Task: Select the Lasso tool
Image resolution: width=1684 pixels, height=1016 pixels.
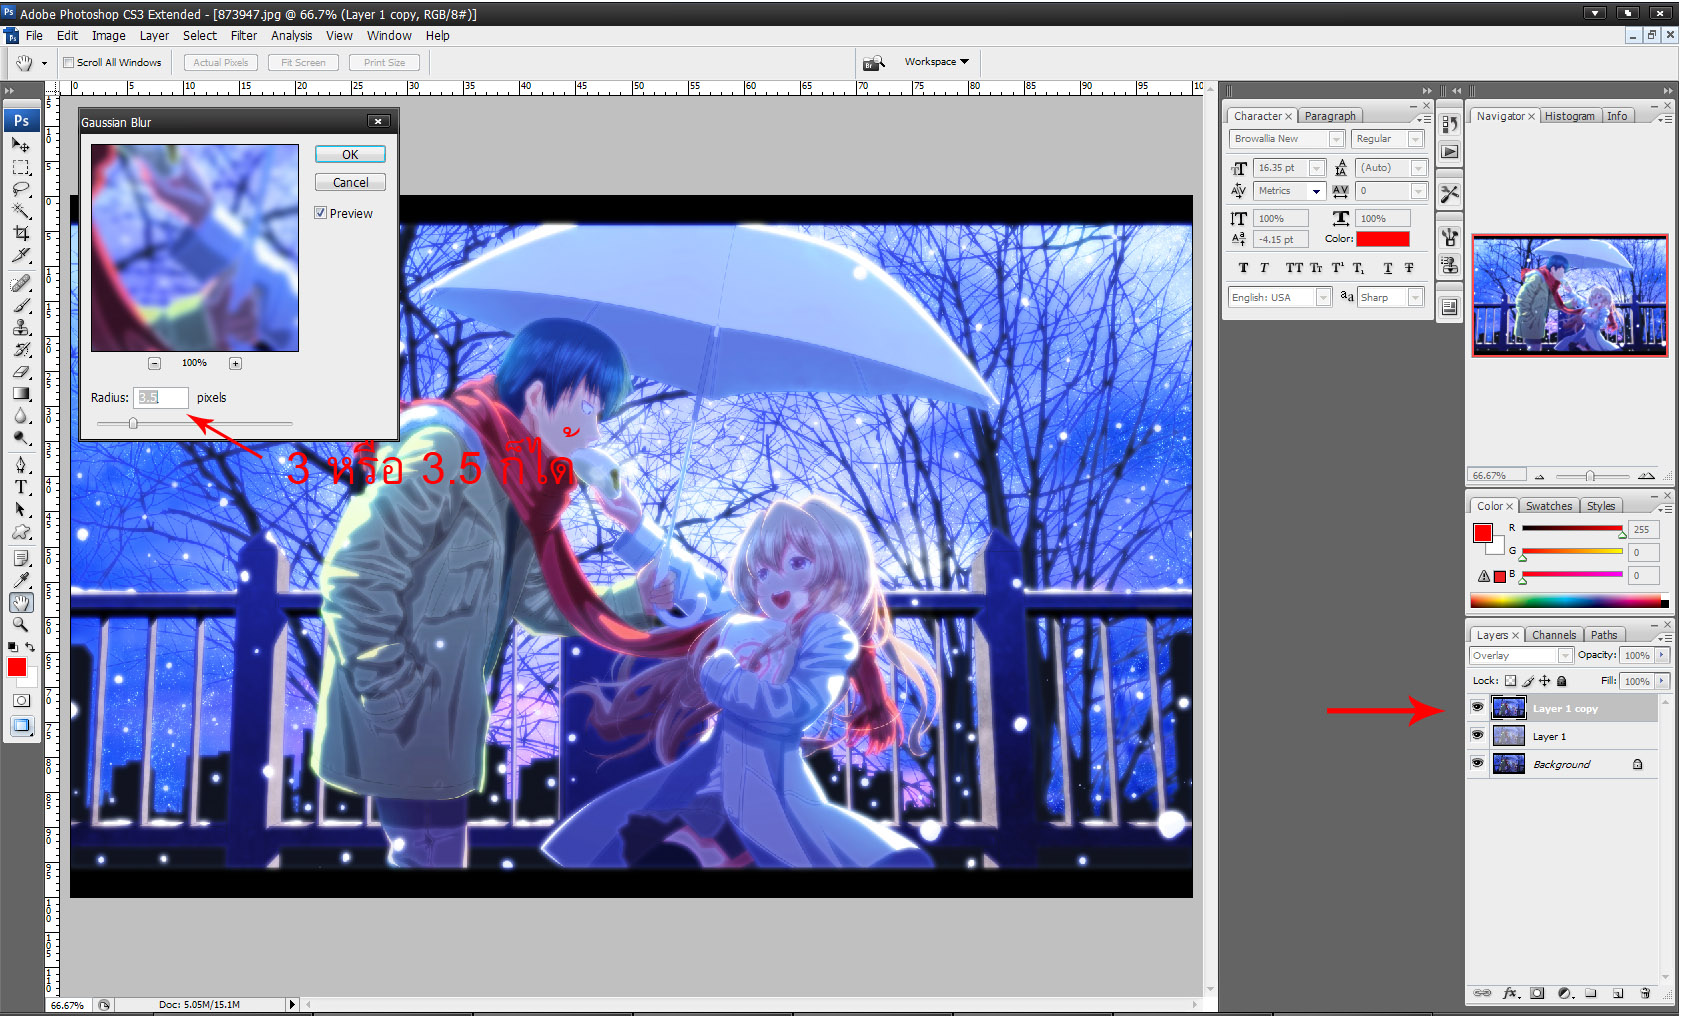Action: tap(21, 189)
